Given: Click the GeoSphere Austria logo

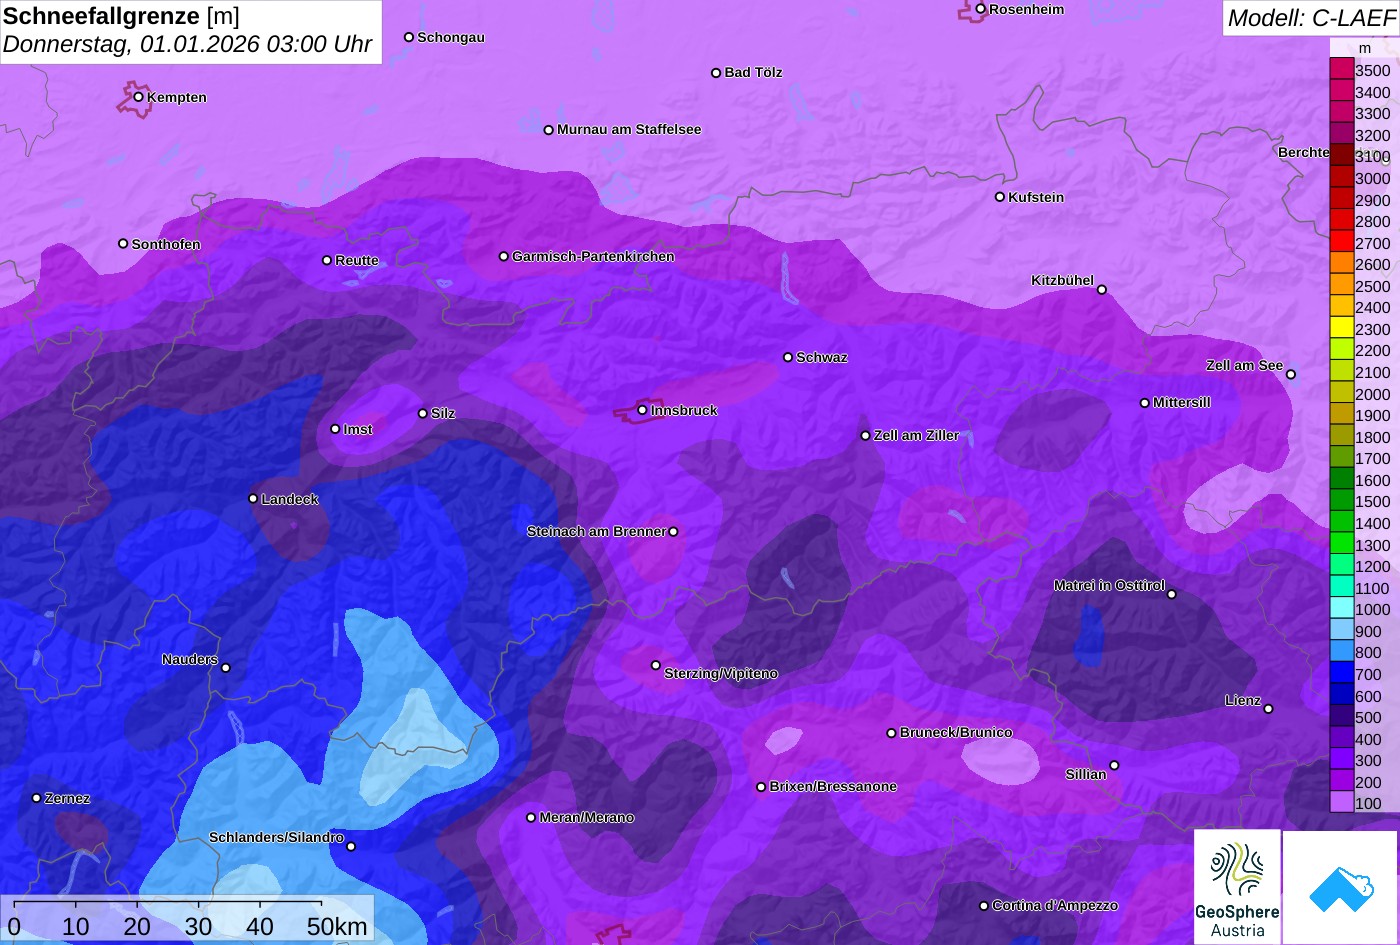Looking at the screenshot, I should pyautogui.click(x=1237, y=887).
